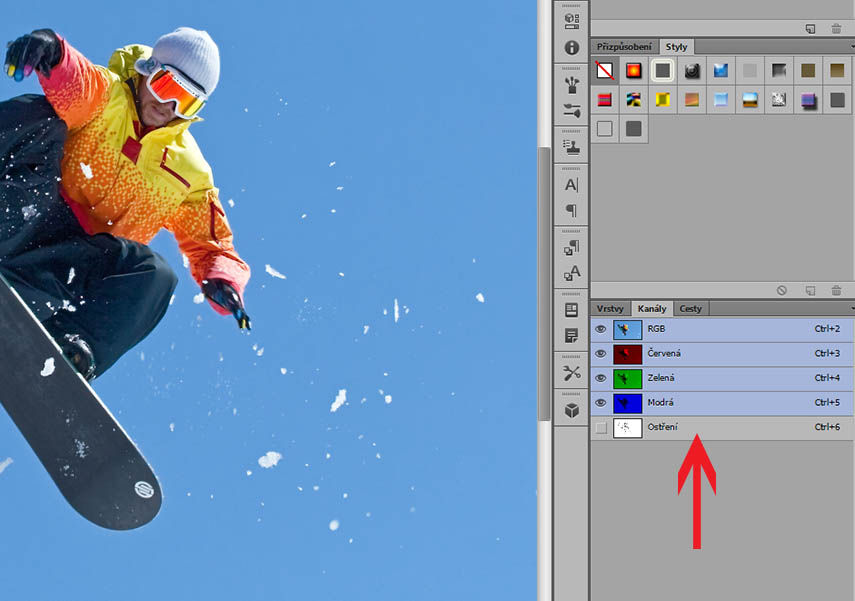This screenshot has width=855, height=601.
Task: Apply the light blue style swatch in second row
Action: (x=721, y=100)
